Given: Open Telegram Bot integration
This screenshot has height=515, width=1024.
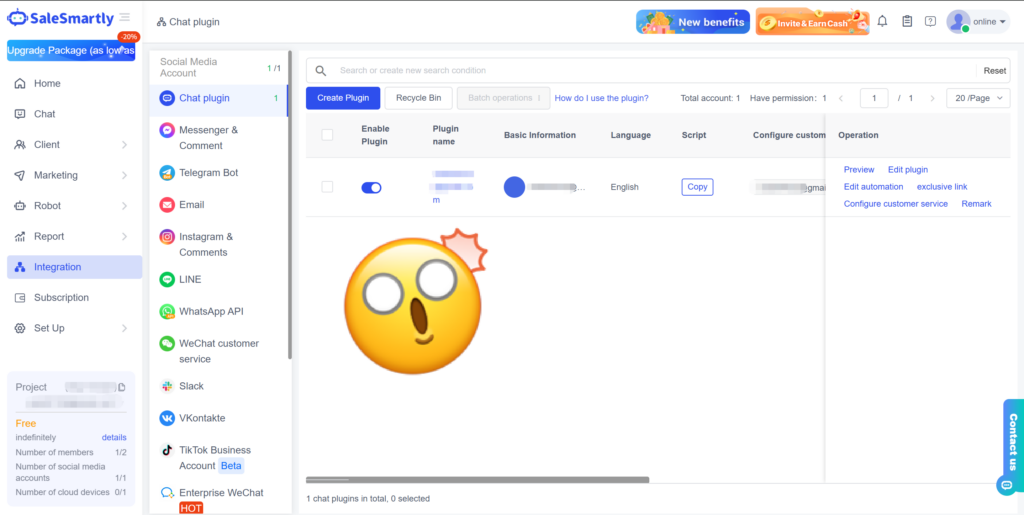Looking at the screenshot, I should tap(208, 173).
